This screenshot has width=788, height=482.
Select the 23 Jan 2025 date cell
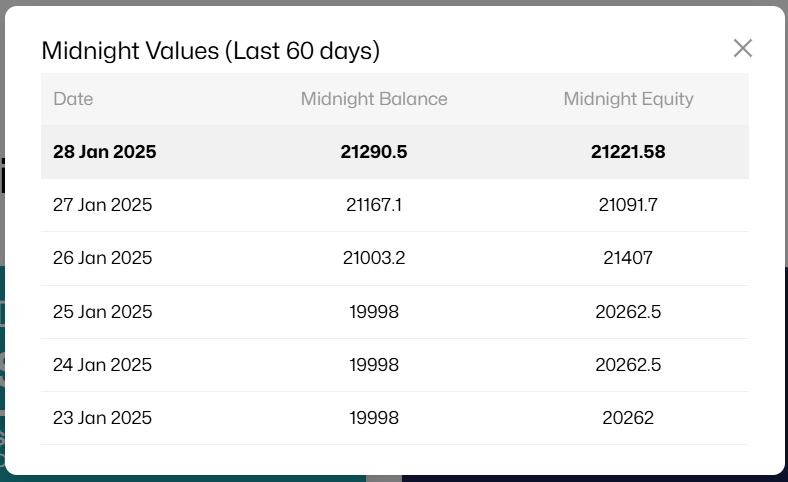[102, 418]
